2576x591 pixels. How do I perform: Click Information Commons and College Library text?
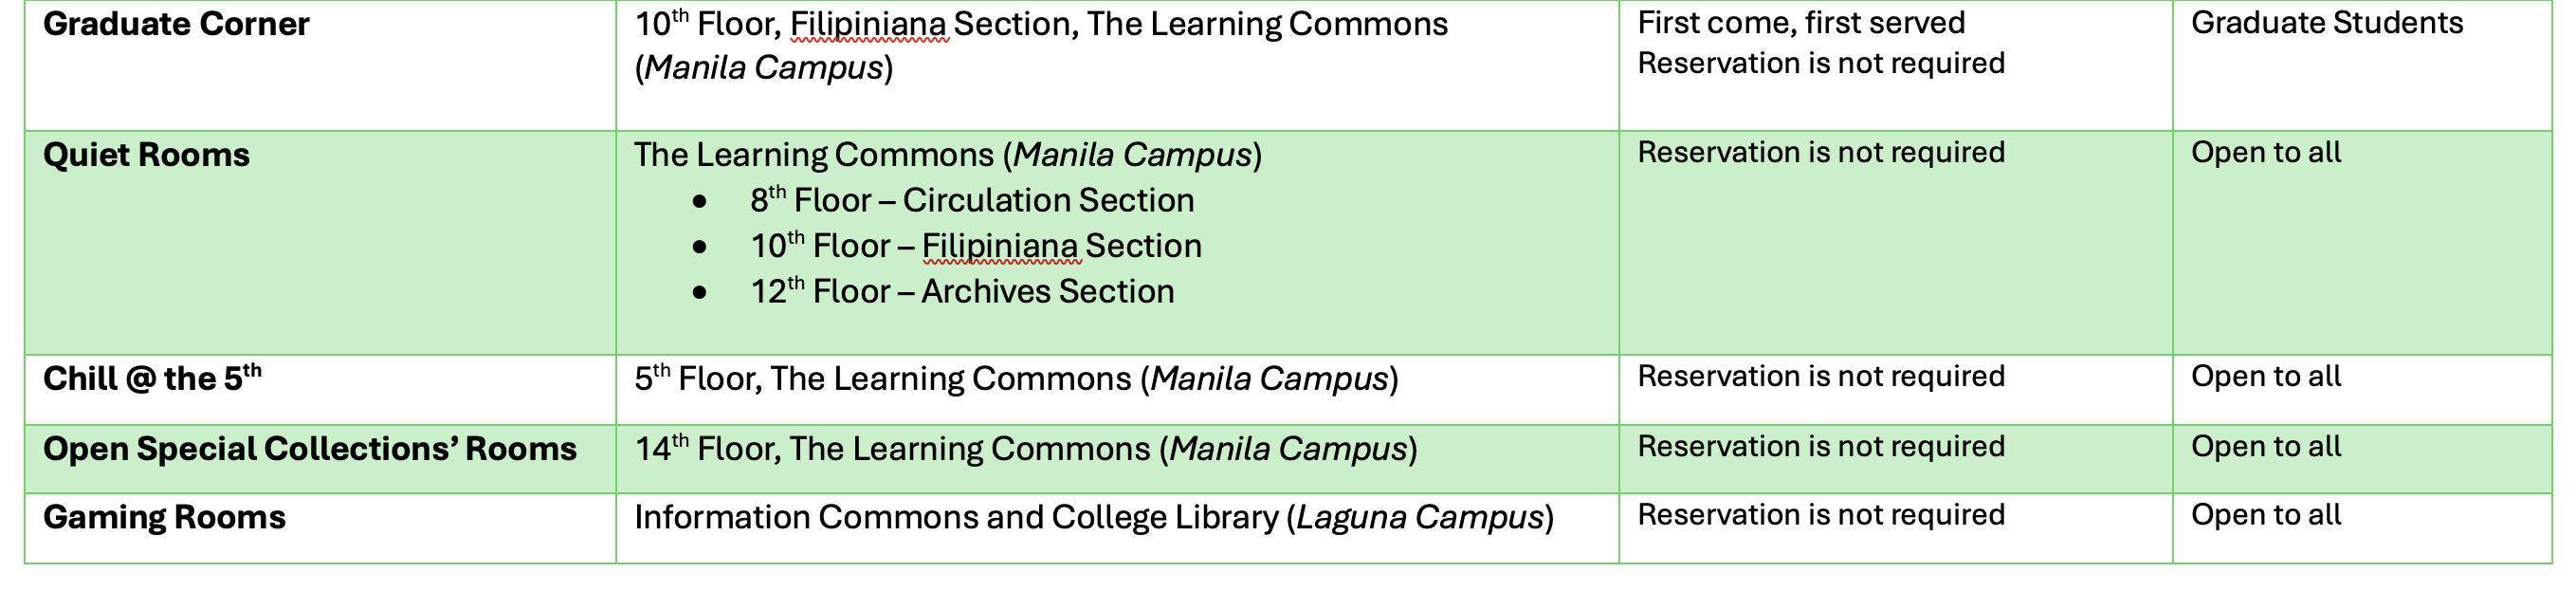956,517
